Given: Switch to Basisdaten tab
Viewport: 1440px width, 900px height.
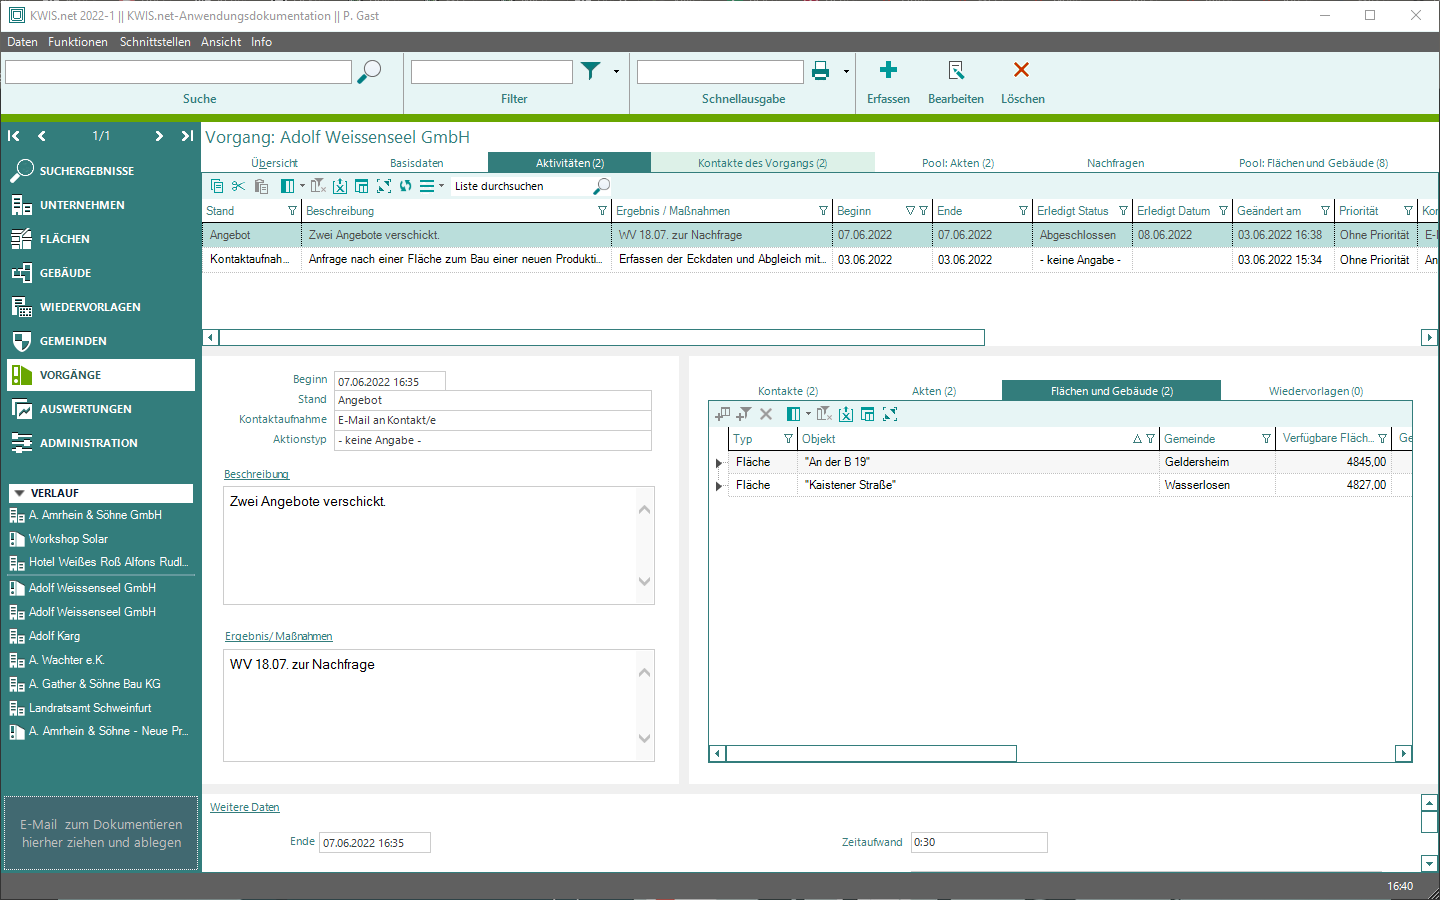Looking at the screenshot, I should (416, 163).
